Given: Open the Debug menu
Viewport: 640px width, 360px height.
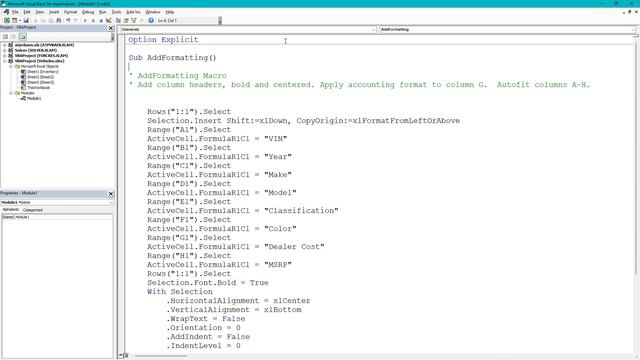Looking at the screenshot, I should tap(88, 12).
